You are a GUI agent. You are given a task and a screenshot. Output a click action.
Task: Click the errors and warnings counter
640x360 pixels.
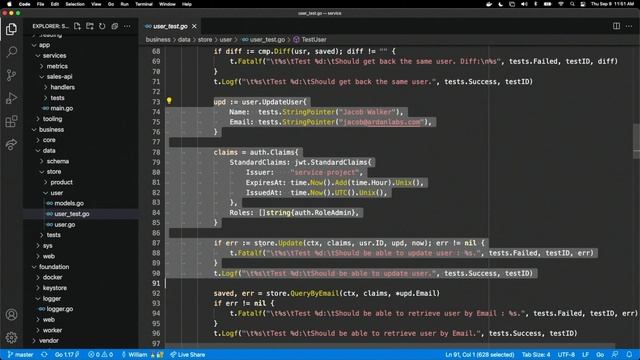(x=100, y=355)
